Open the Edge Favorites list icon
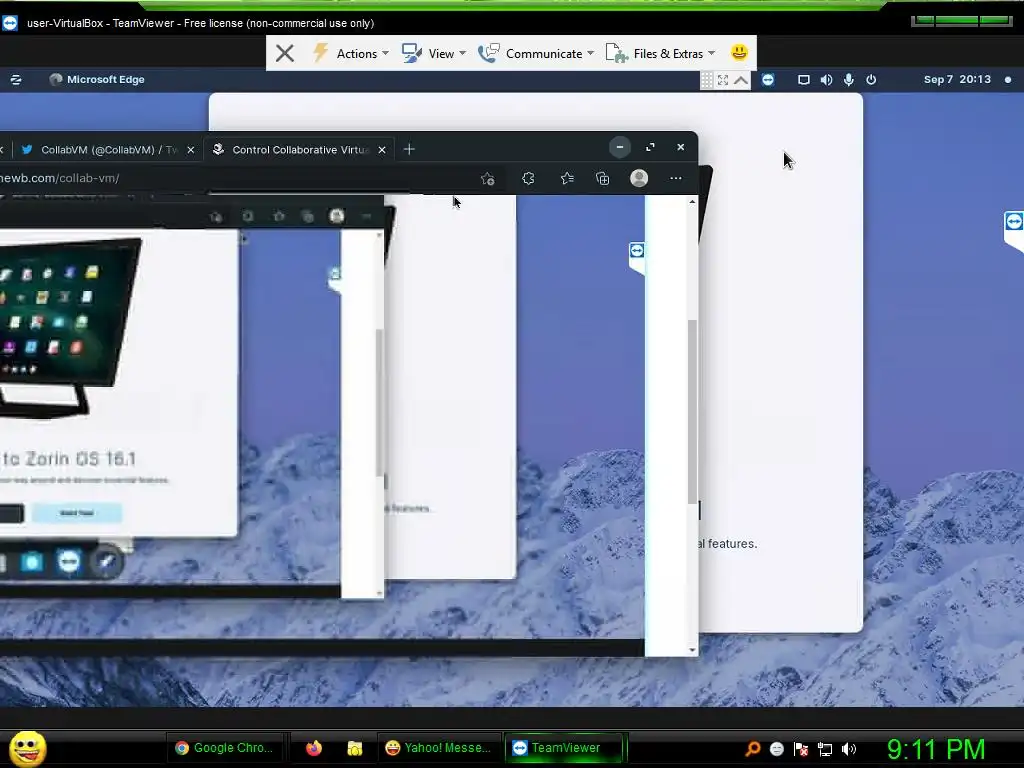The image size is (1024, 768). 567,178
